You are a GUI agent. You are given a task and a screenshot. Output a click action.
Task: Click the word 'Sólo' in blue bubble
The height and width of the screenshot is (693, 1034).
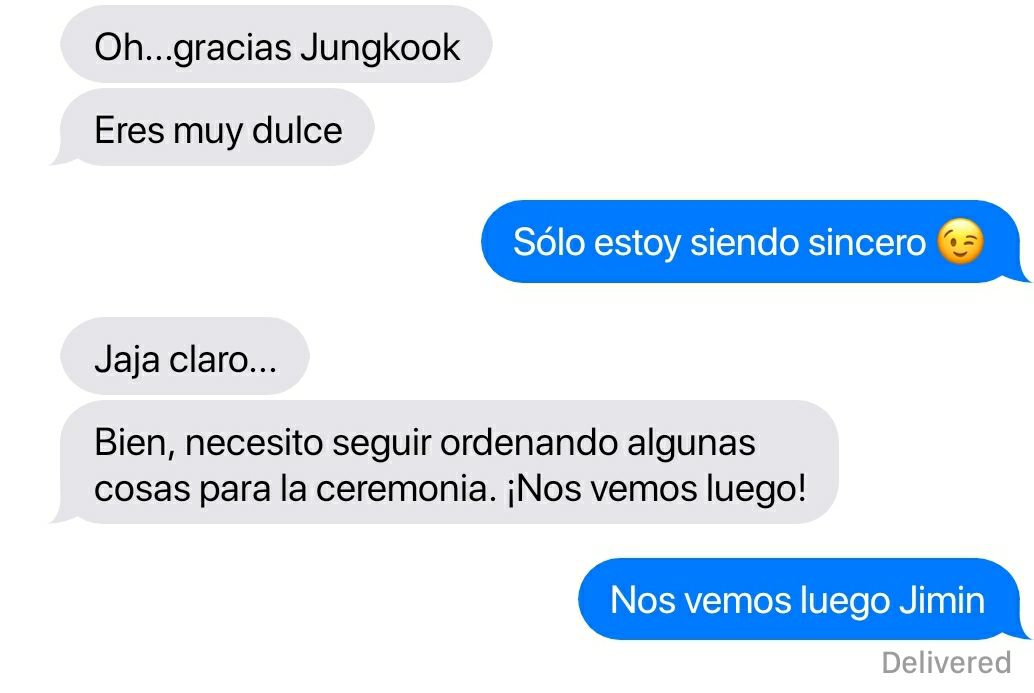(549, 242)
